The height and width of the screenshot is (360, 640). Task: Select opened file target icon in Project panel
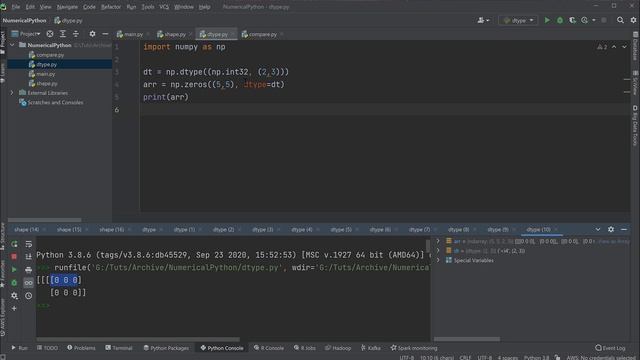pos(50,34)
